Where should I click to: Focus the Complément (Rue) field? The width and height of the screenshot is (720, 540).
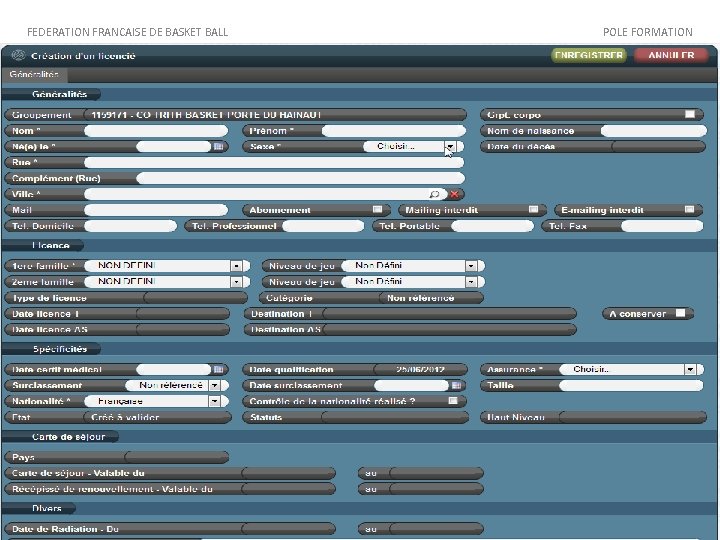[300, 178]
